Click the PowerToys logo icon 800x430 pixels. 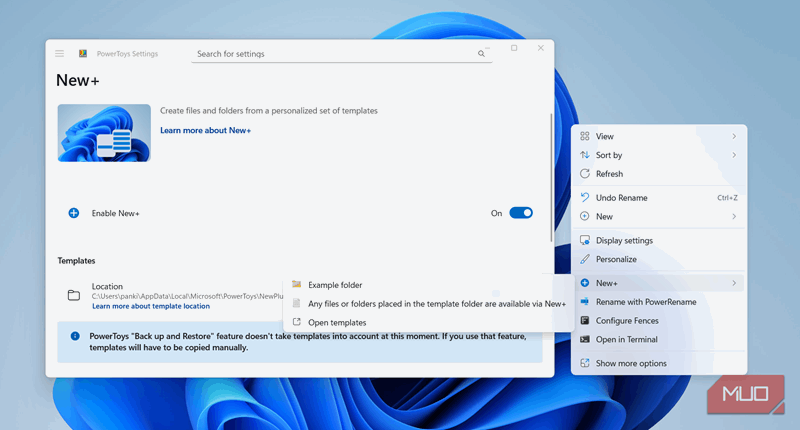coord(83,54)
